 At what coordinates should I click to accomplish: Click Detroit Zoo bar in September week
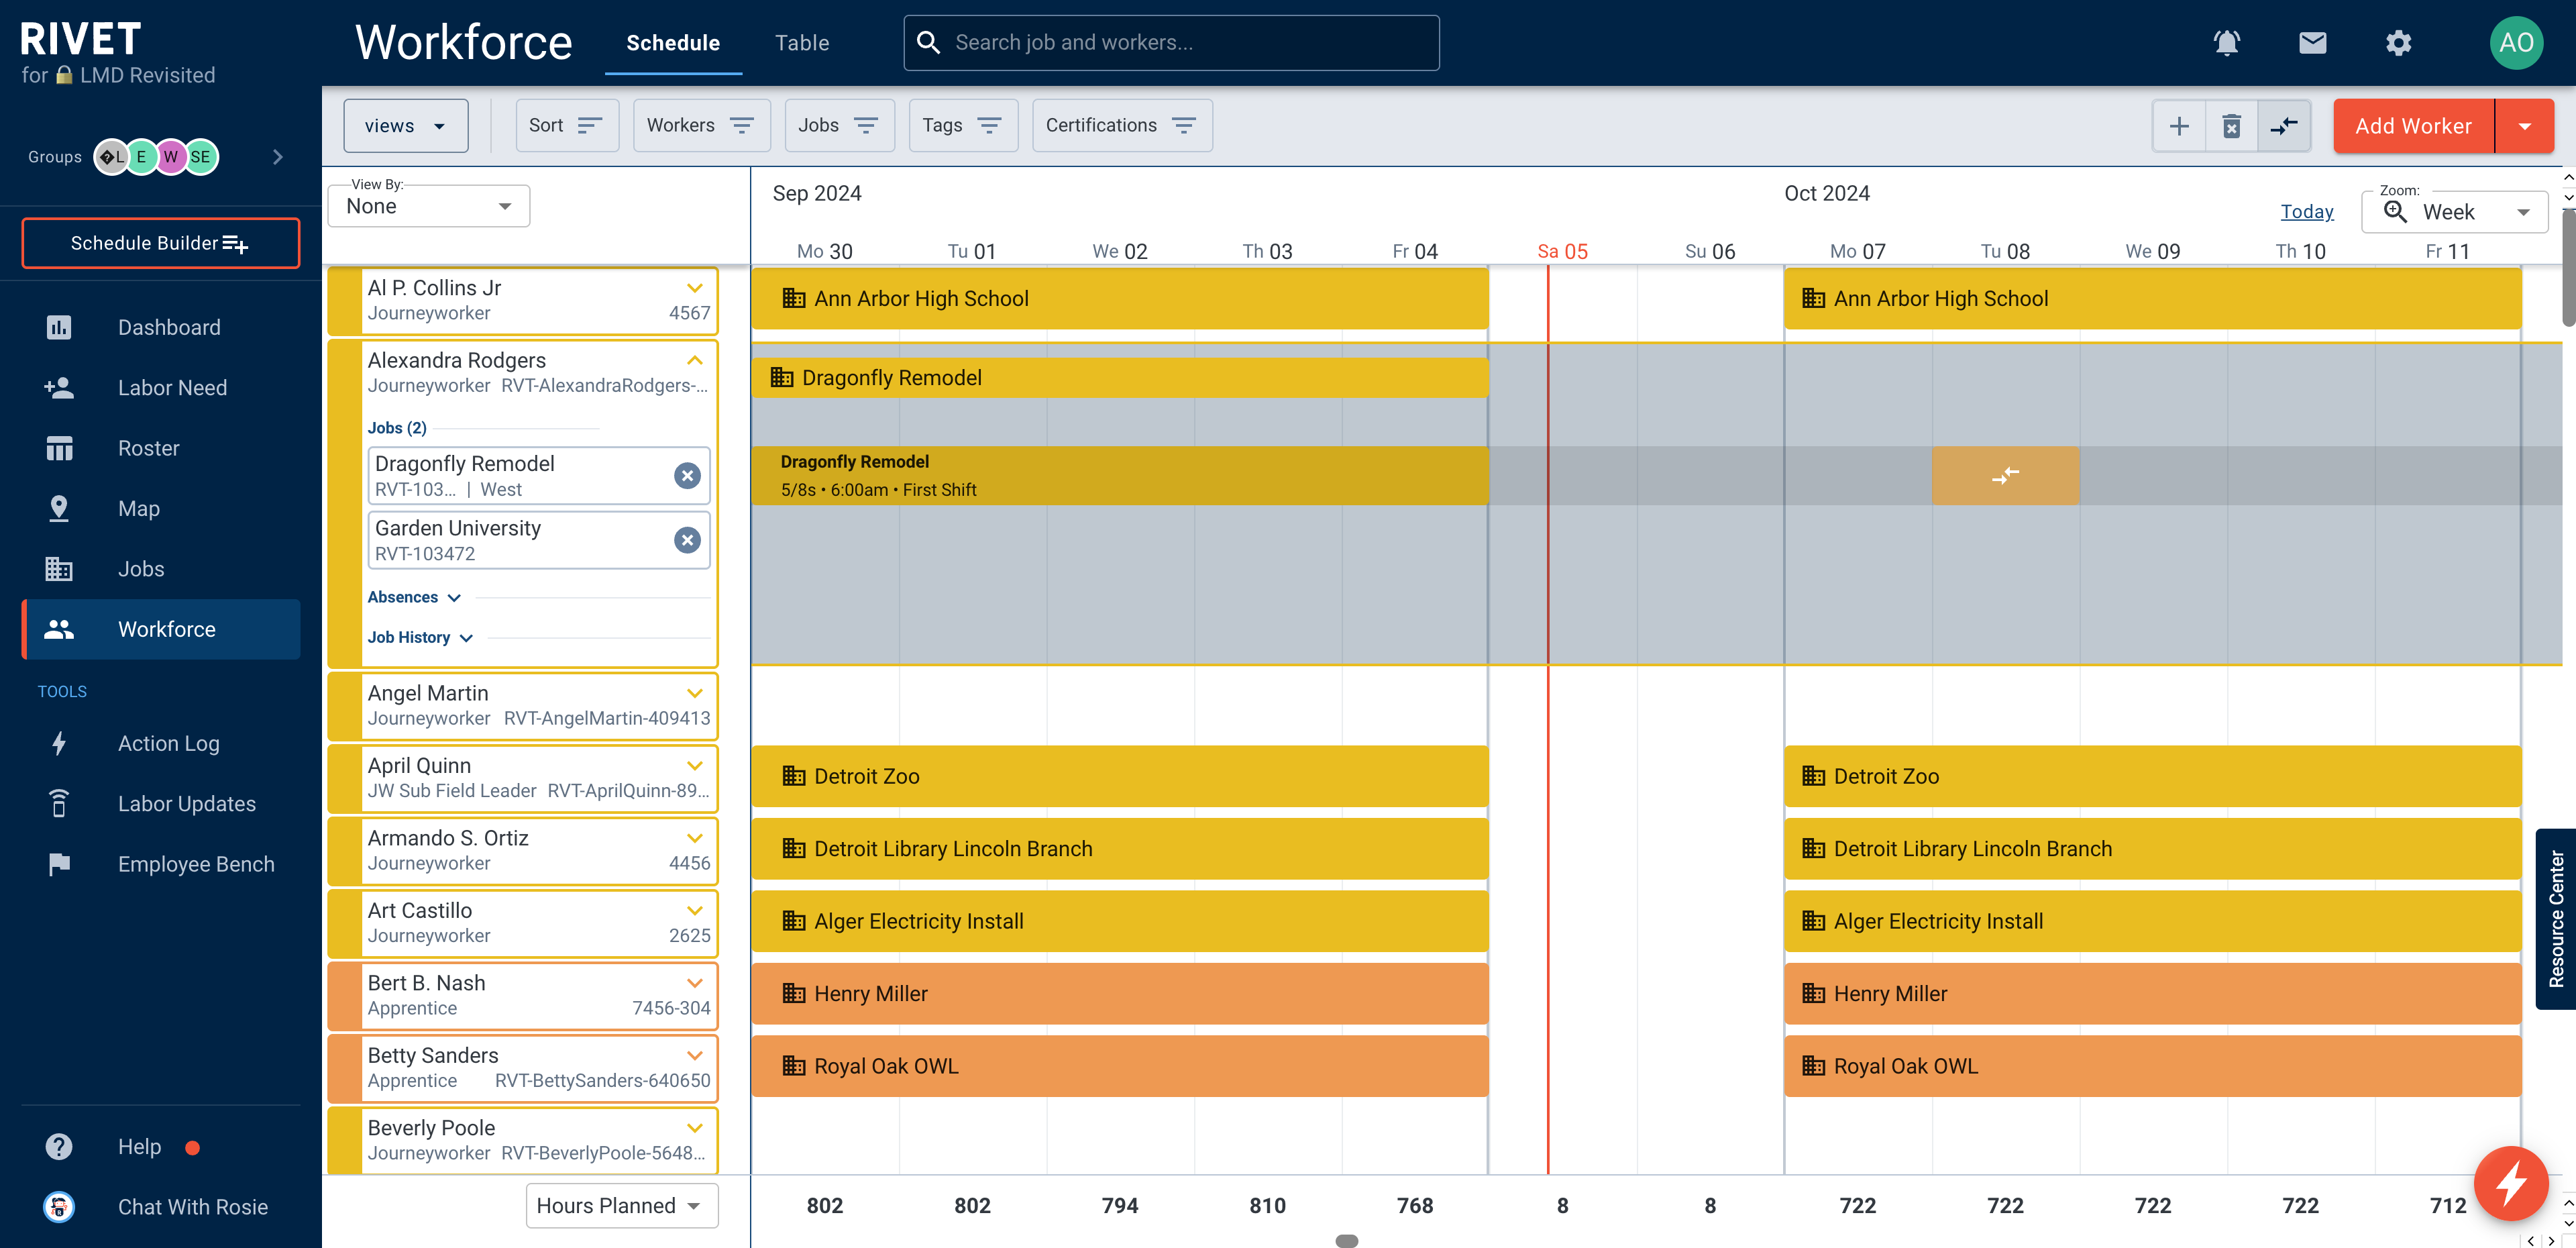pos(1119,776)
